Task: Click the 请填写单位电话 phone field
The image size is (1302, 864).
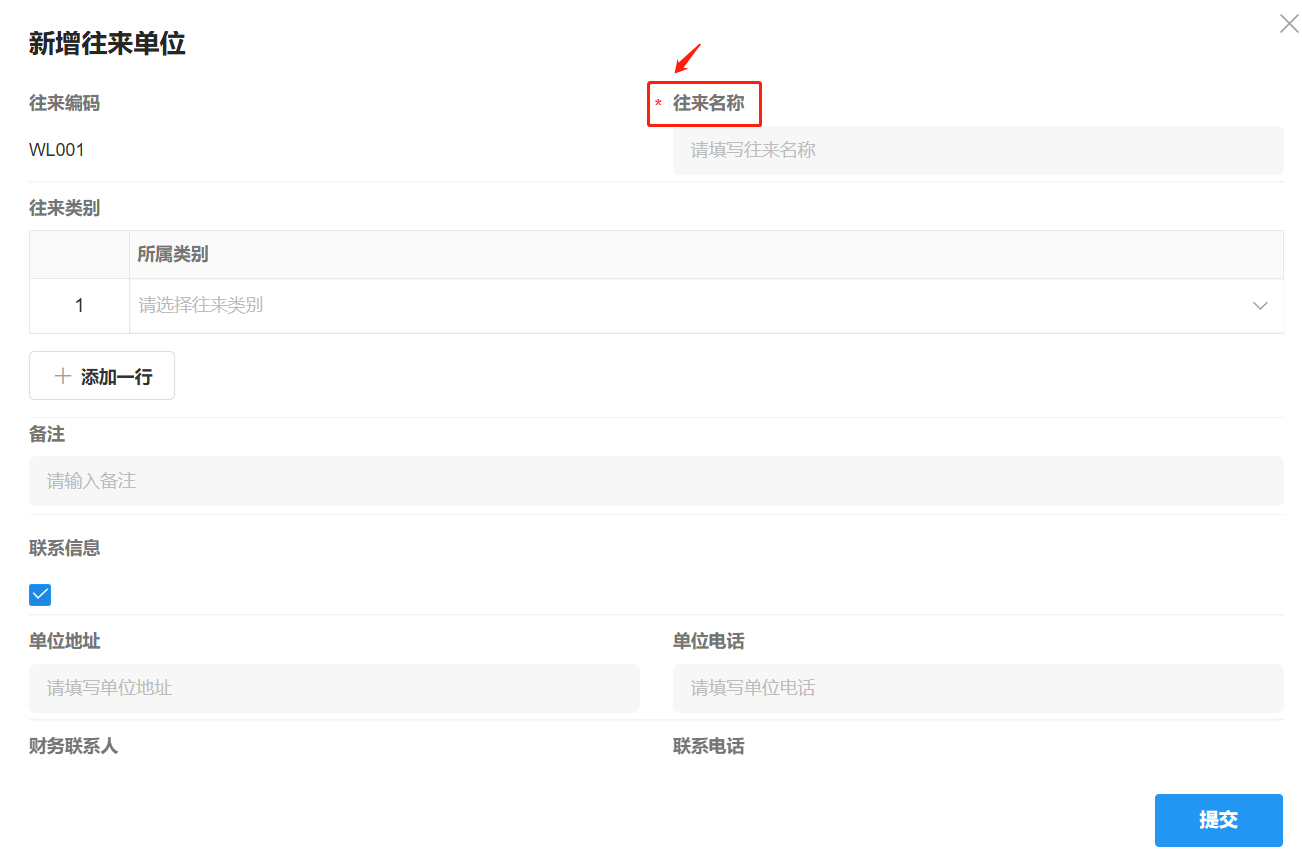Action: pyautogui.click(x=978, y=688)
